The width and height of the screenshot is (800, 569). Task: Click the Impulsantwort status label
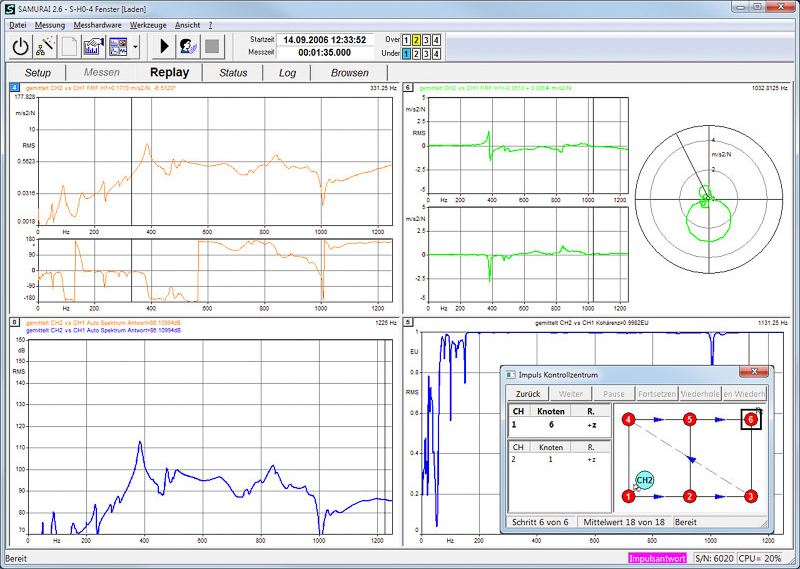pyautogui.click(x=655, y=558)
